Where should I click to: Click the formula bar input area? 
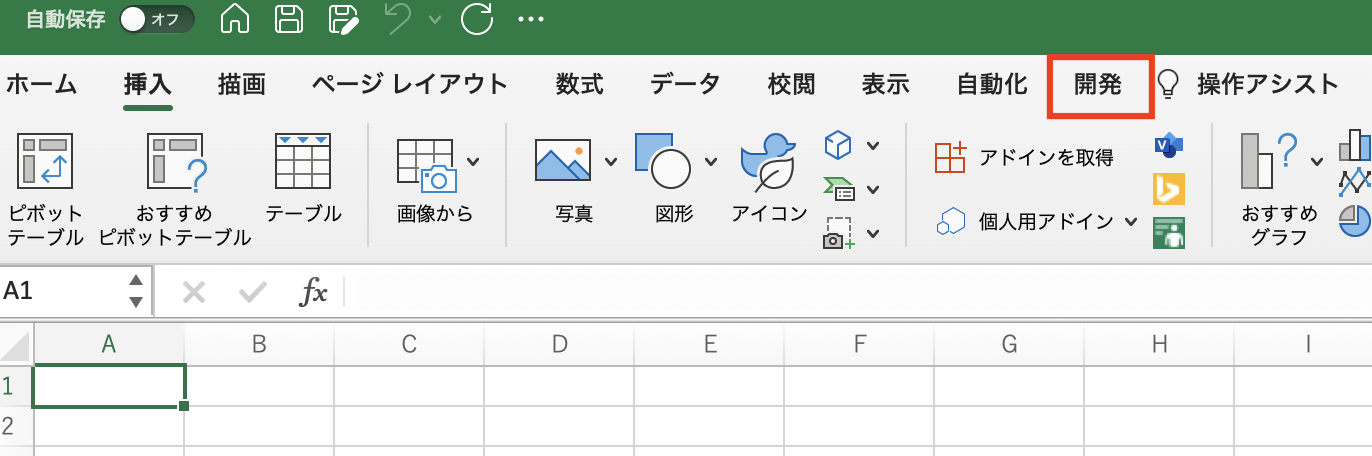(x=858, y=292)
